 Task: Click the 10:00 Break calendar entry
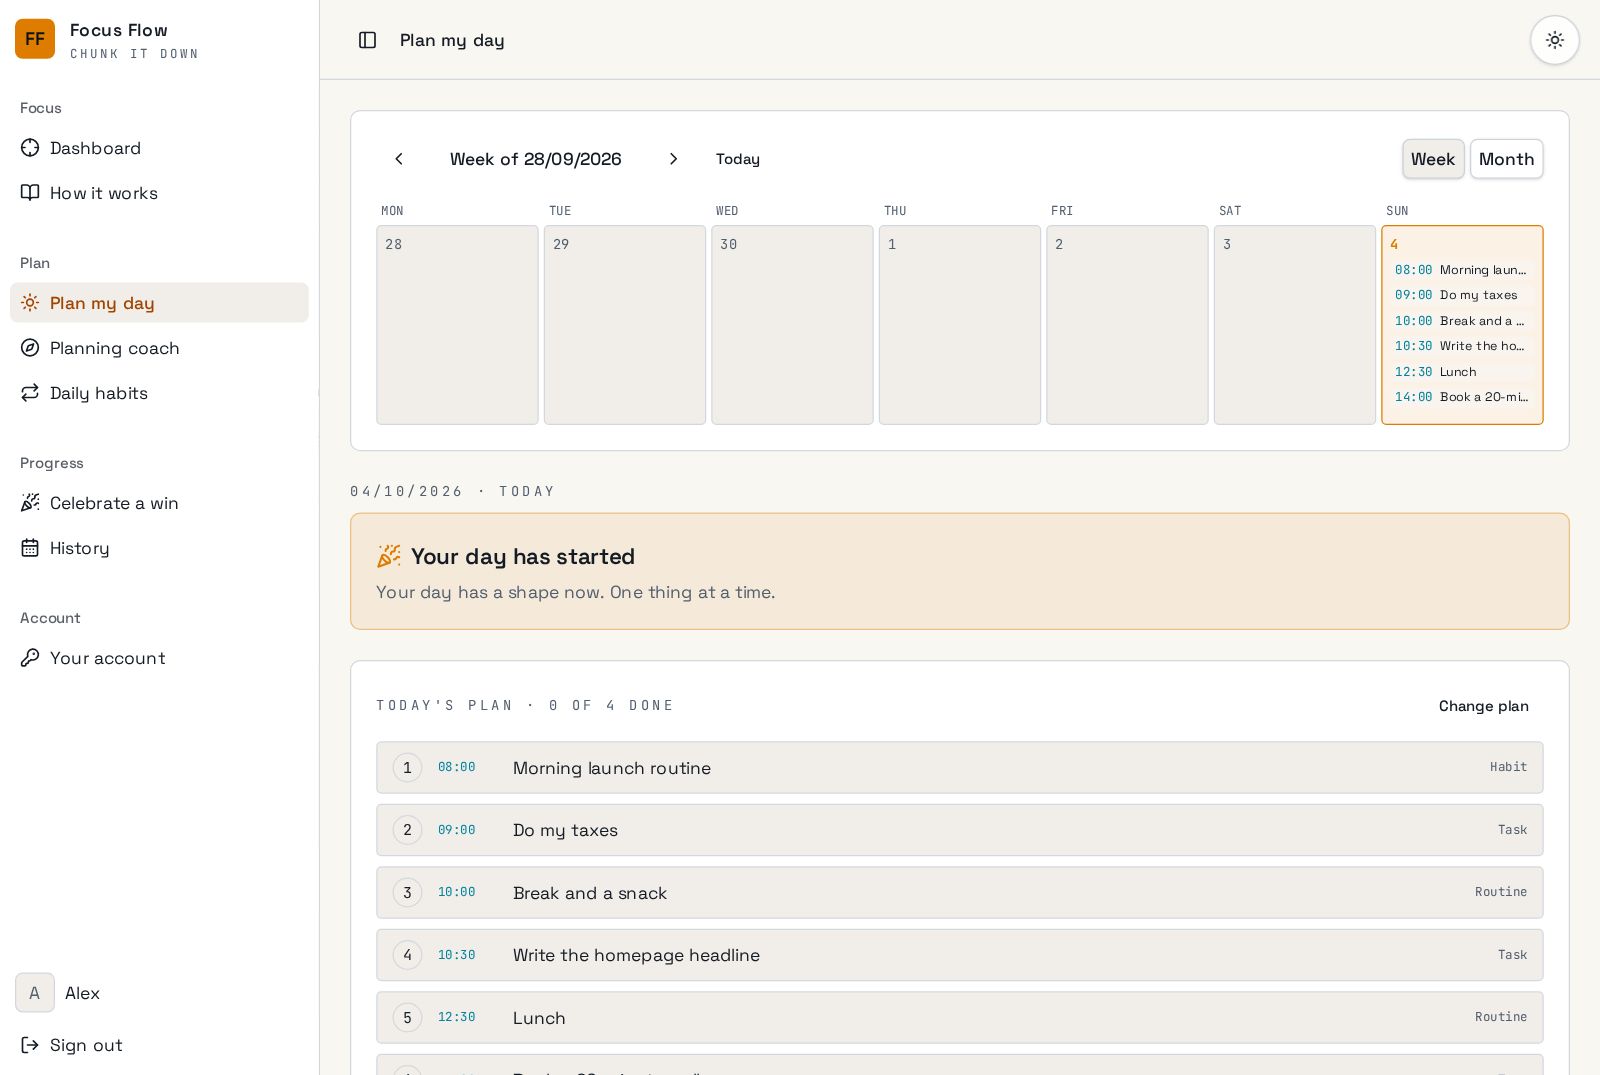pyautogui.click(x=1462, y=321)
